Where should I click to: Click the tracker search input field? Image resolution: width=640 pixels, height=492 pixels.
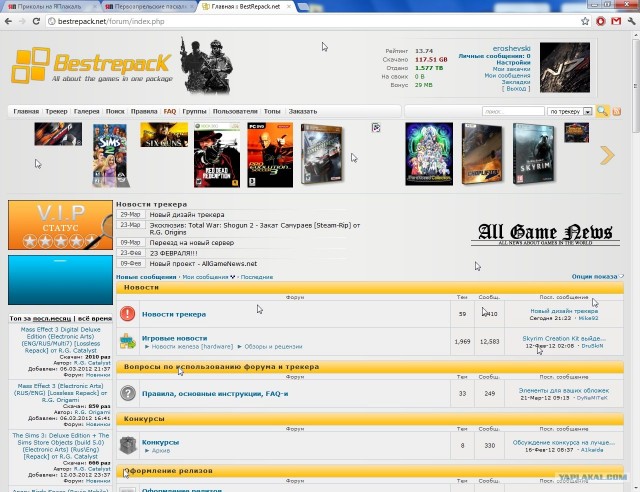pyautogui.click(x=513, y=111)
